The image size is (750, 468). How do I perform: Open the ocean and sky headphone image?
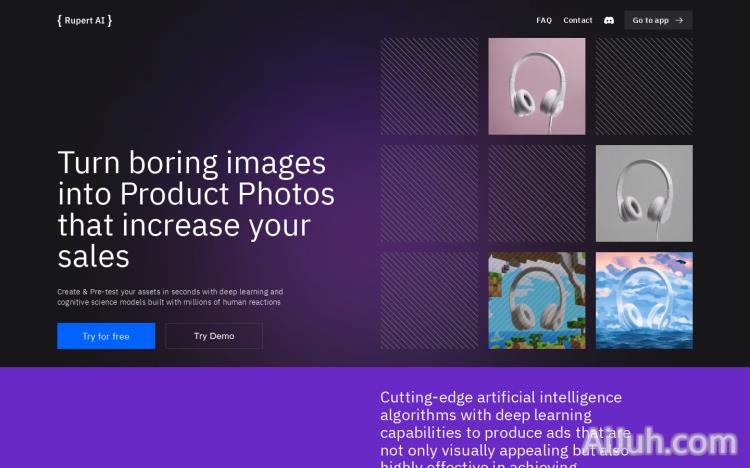click(x=644, y=300)
